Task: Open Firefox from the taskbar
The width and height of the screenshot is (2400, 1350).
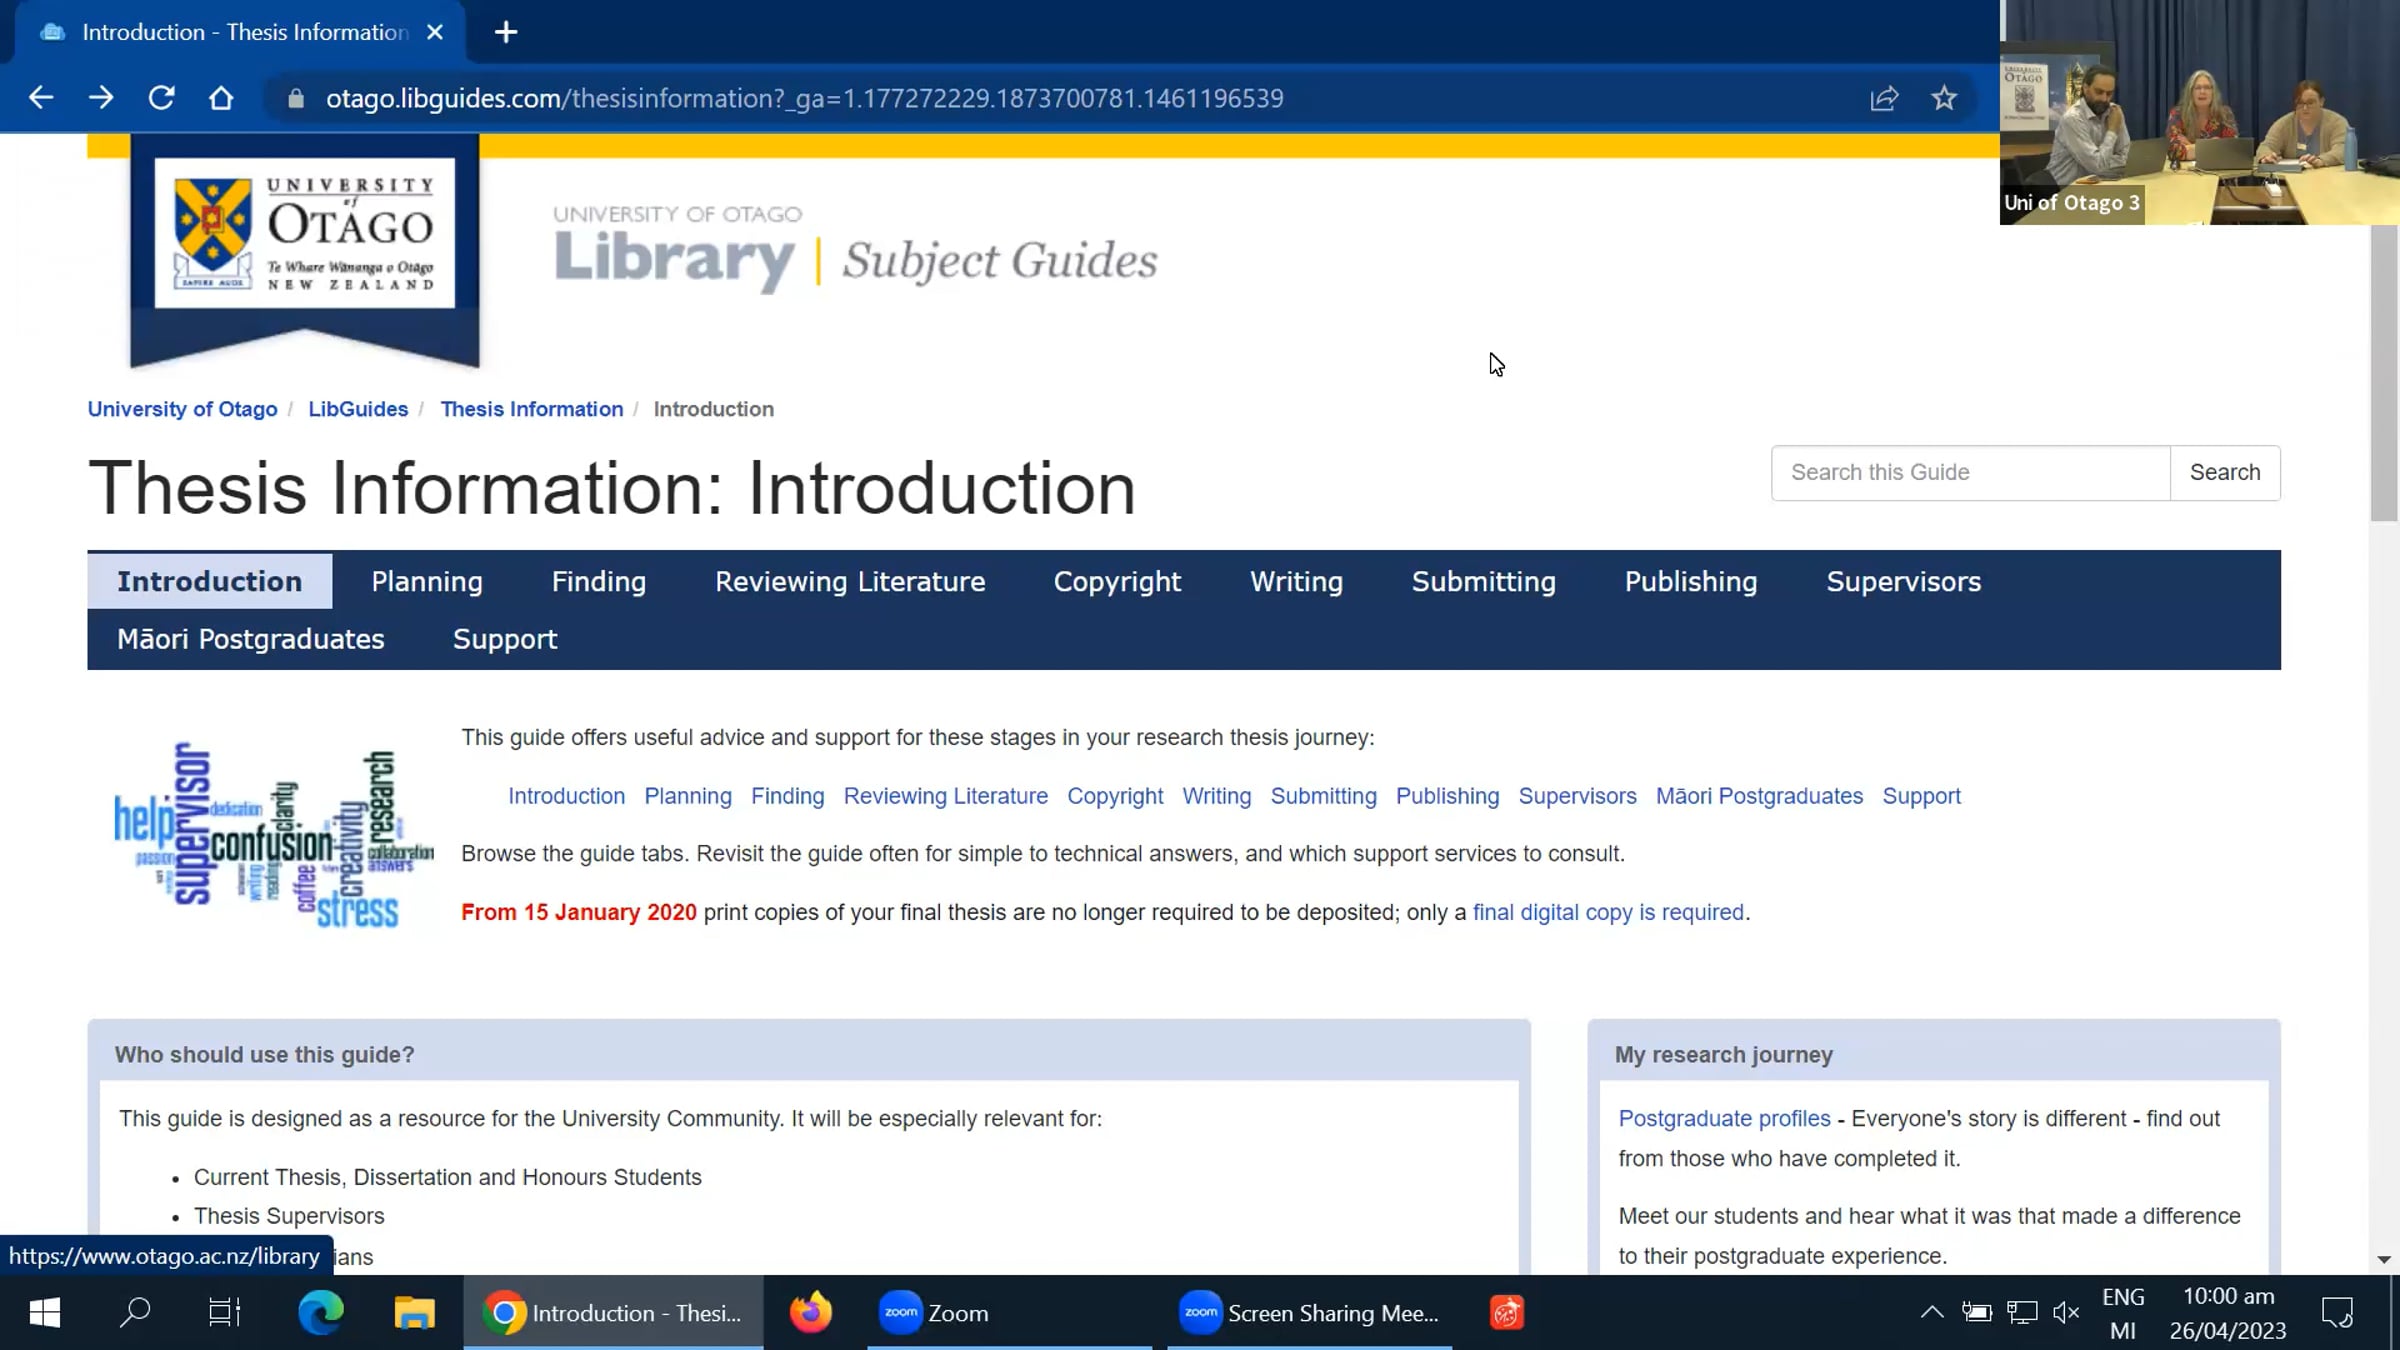Action: click(810, 1312)
